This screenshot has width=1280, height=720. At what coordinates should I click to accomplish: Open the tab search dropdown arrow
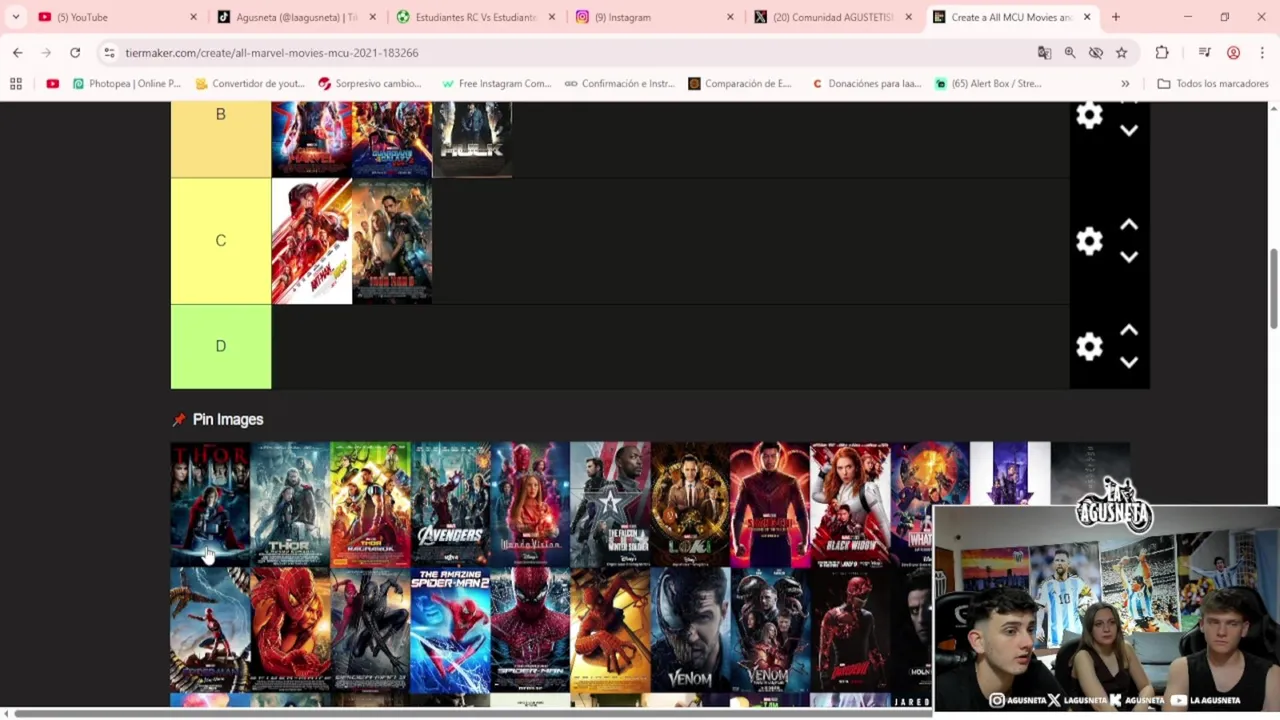tap(16, 17)
